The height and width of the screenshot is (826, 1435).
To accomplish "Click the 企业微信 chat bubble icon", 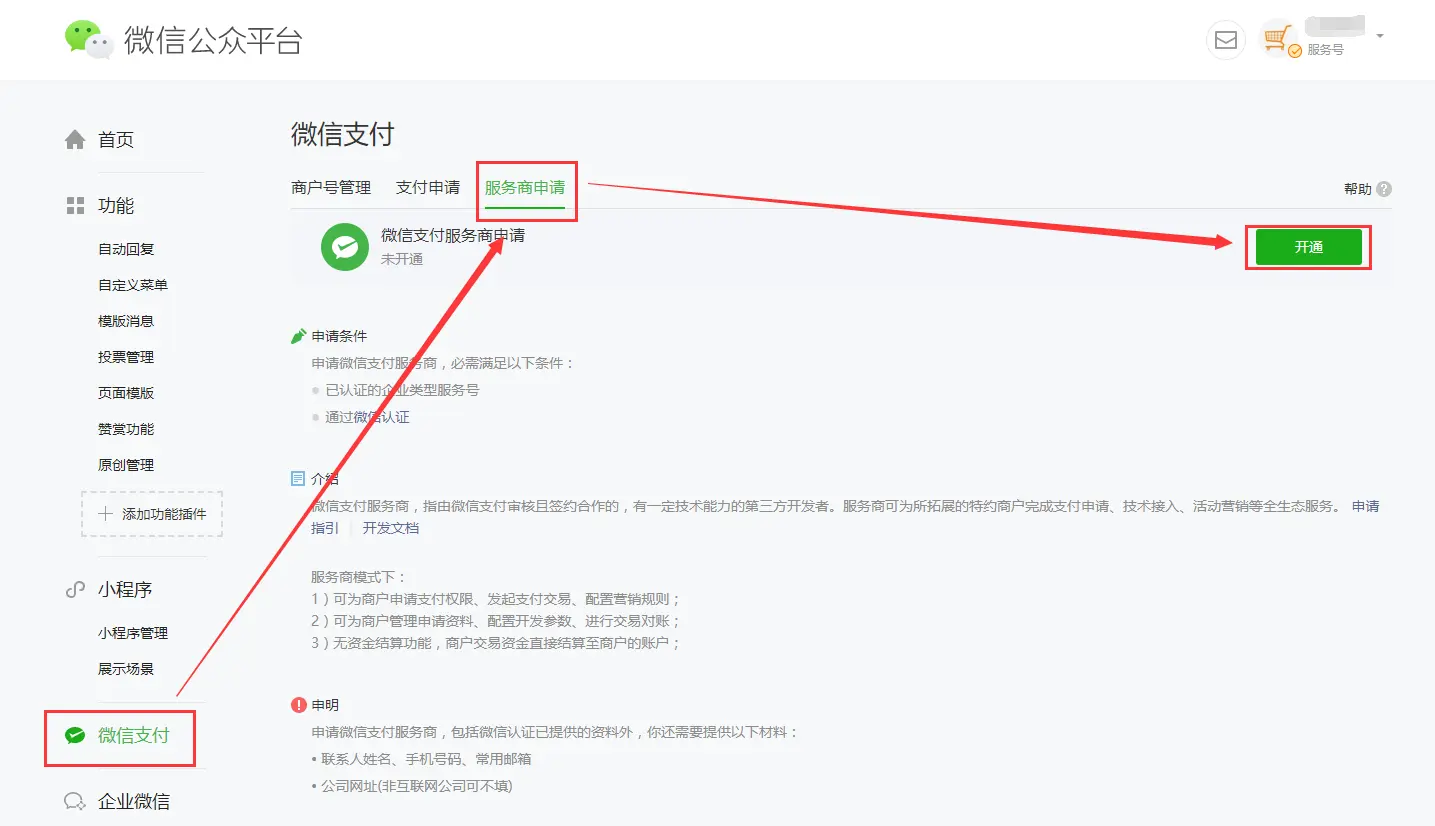I will pos(75,801).
